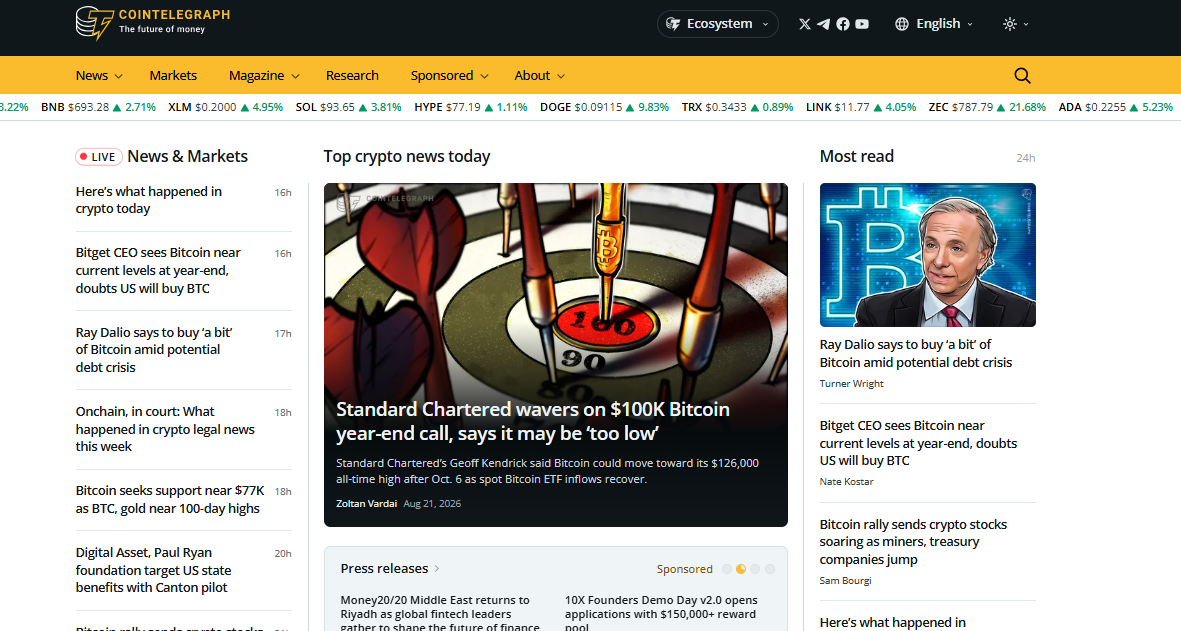Open the Press releases section link
This screenshot has width=1181, height=631.
click(390, 569)
